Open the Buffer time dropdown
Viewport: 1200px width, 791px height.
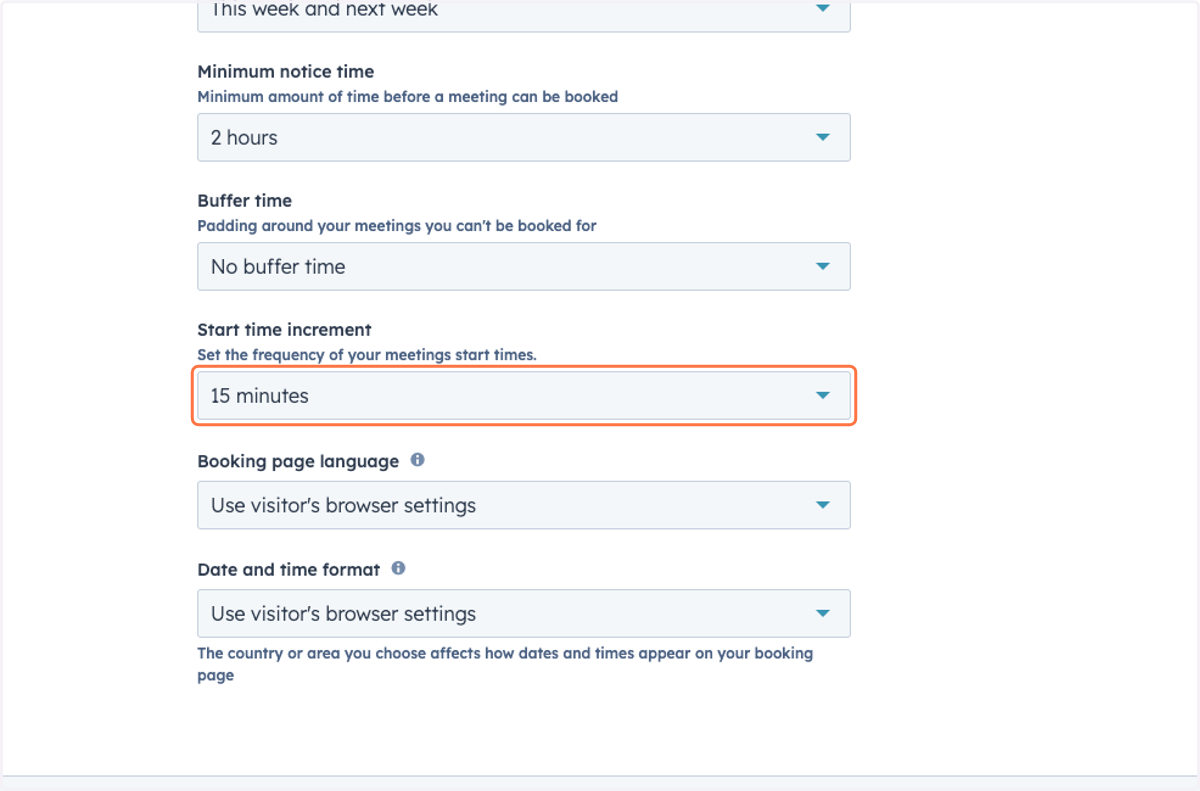[x=524, y=266]
